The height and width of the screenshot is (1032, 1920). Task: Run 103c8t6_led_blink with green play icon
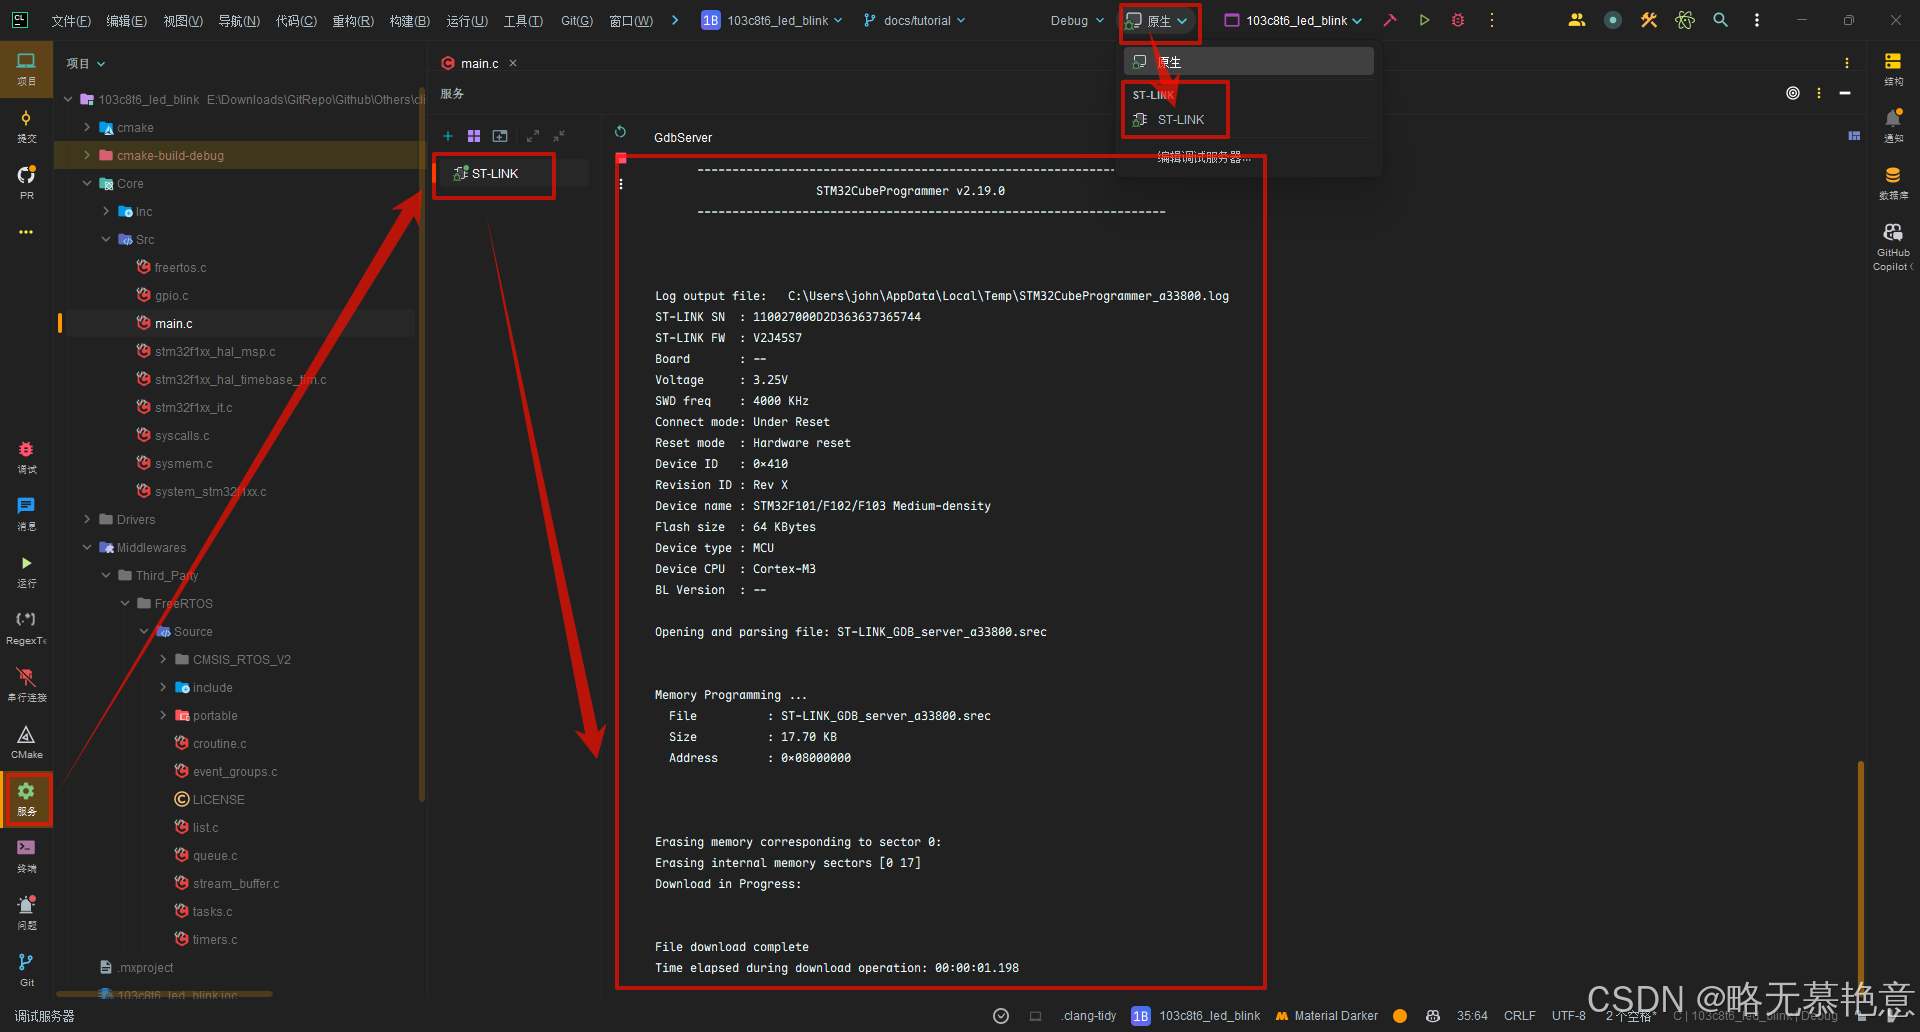tap(1424, 20)
